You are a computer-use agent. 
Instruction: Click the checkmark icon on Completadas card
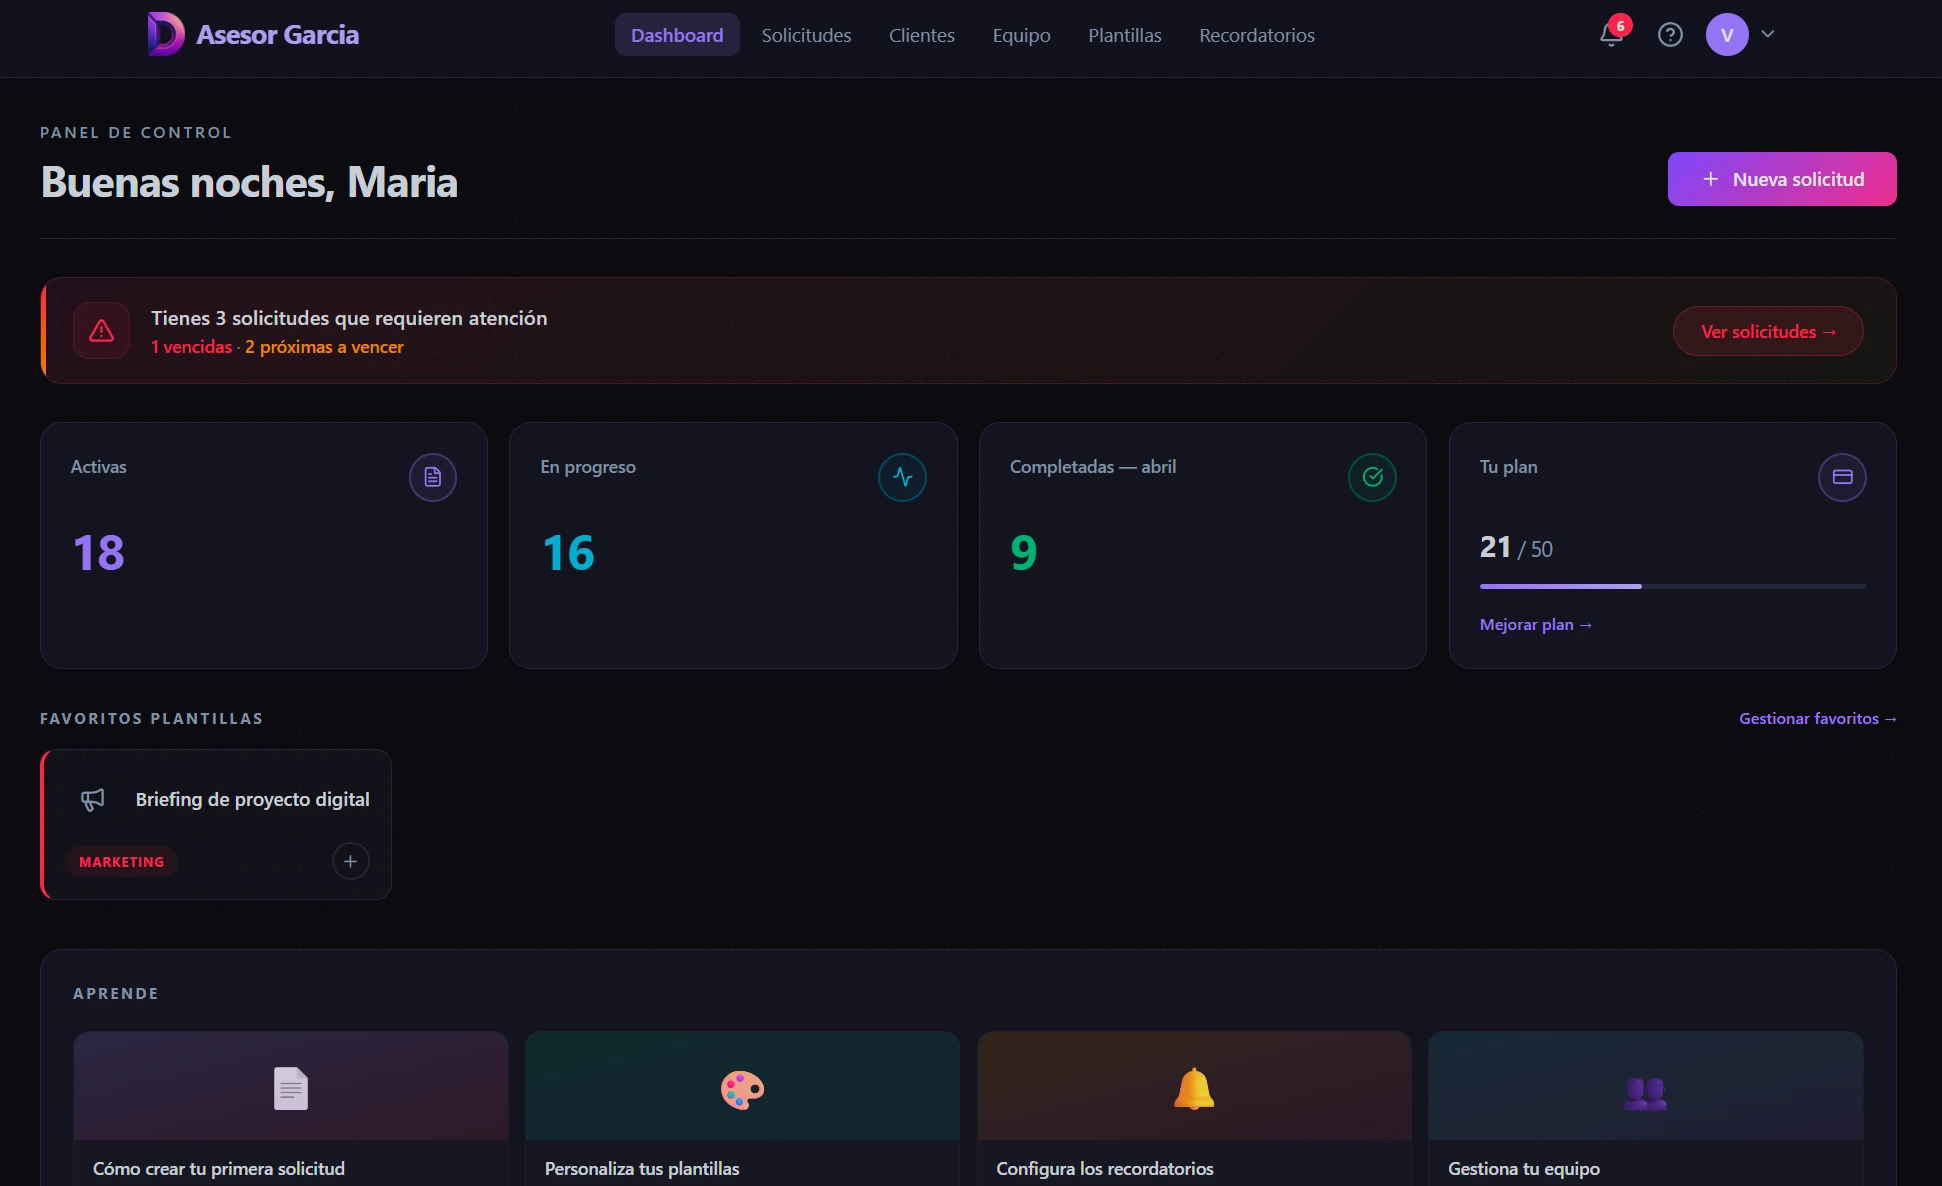[1372, 477]
